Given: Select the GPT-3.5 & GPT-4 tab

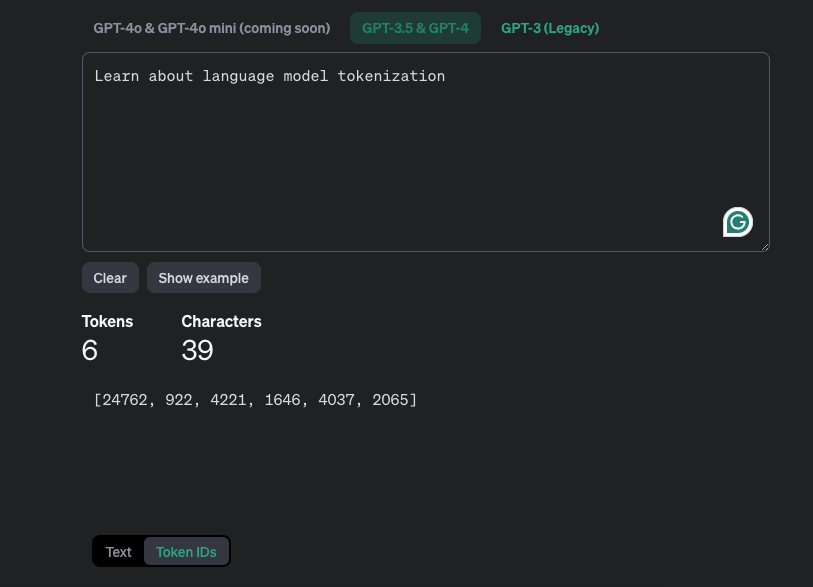Looking at the screenshot, I should (x=415, y=28).
